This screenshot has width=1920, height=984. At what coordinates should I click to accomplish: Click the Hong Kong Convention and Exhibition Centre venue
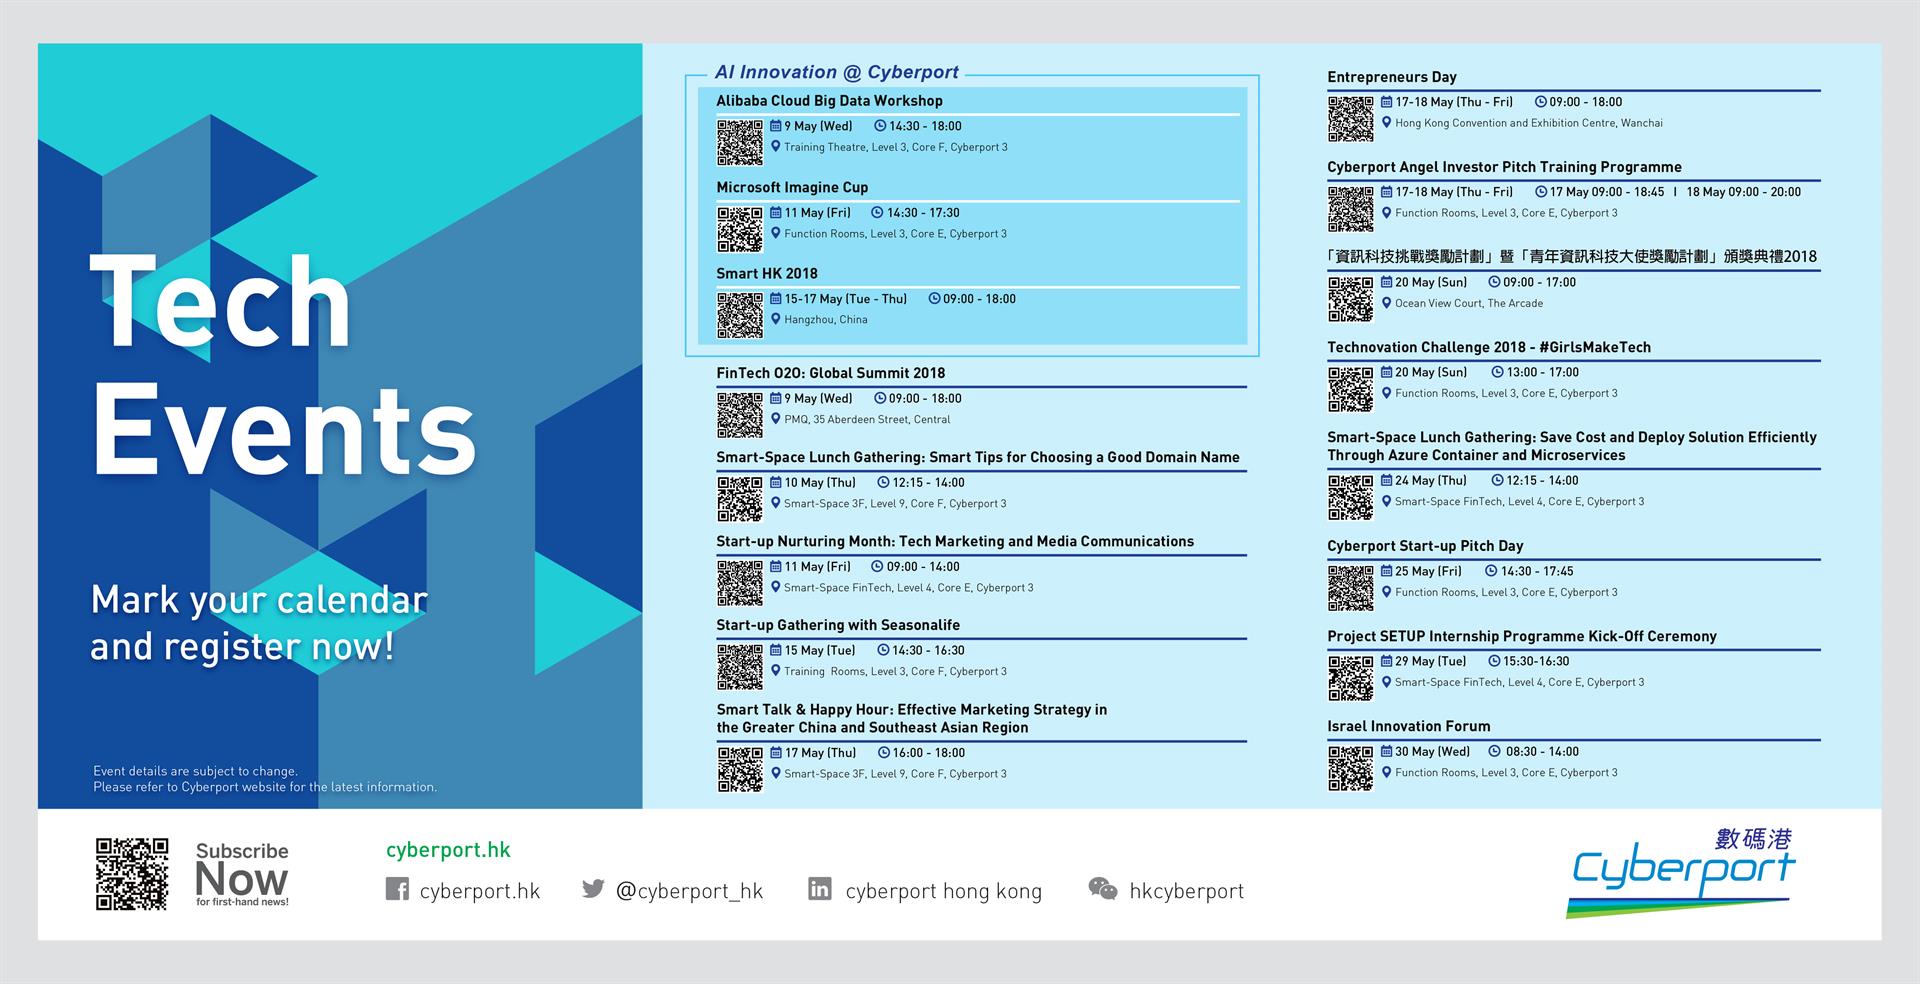(1528, 123)
